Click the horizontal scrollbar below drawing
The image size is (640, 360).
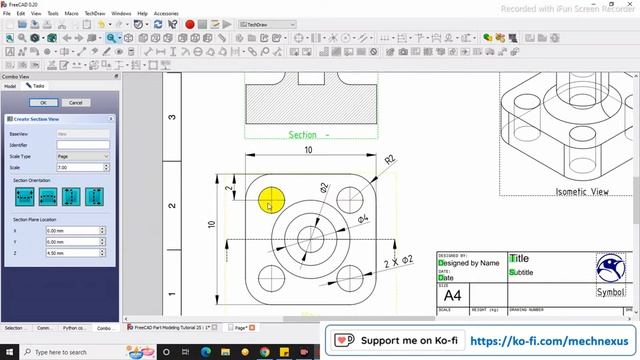click(358, 319)
